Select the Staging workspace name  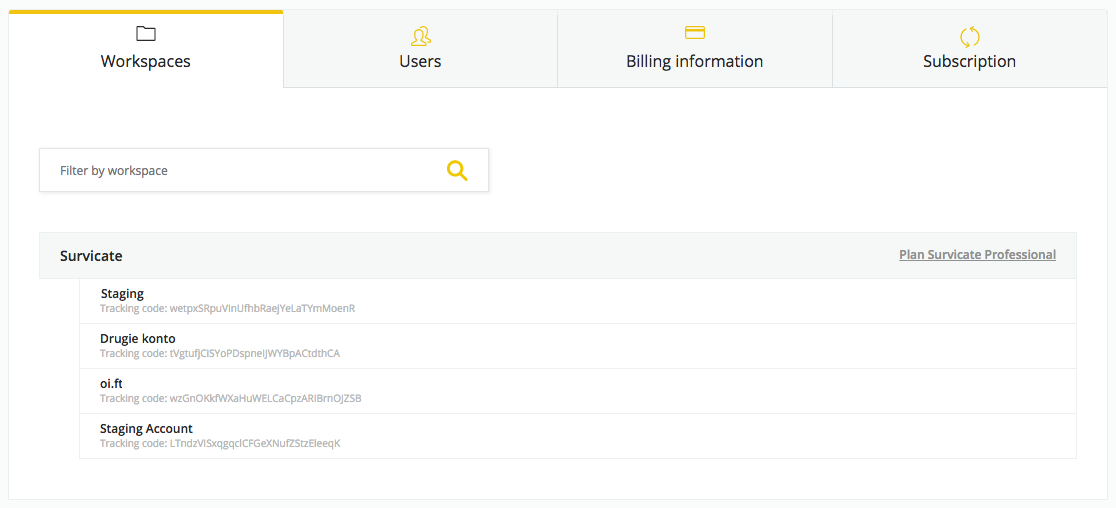122,293
